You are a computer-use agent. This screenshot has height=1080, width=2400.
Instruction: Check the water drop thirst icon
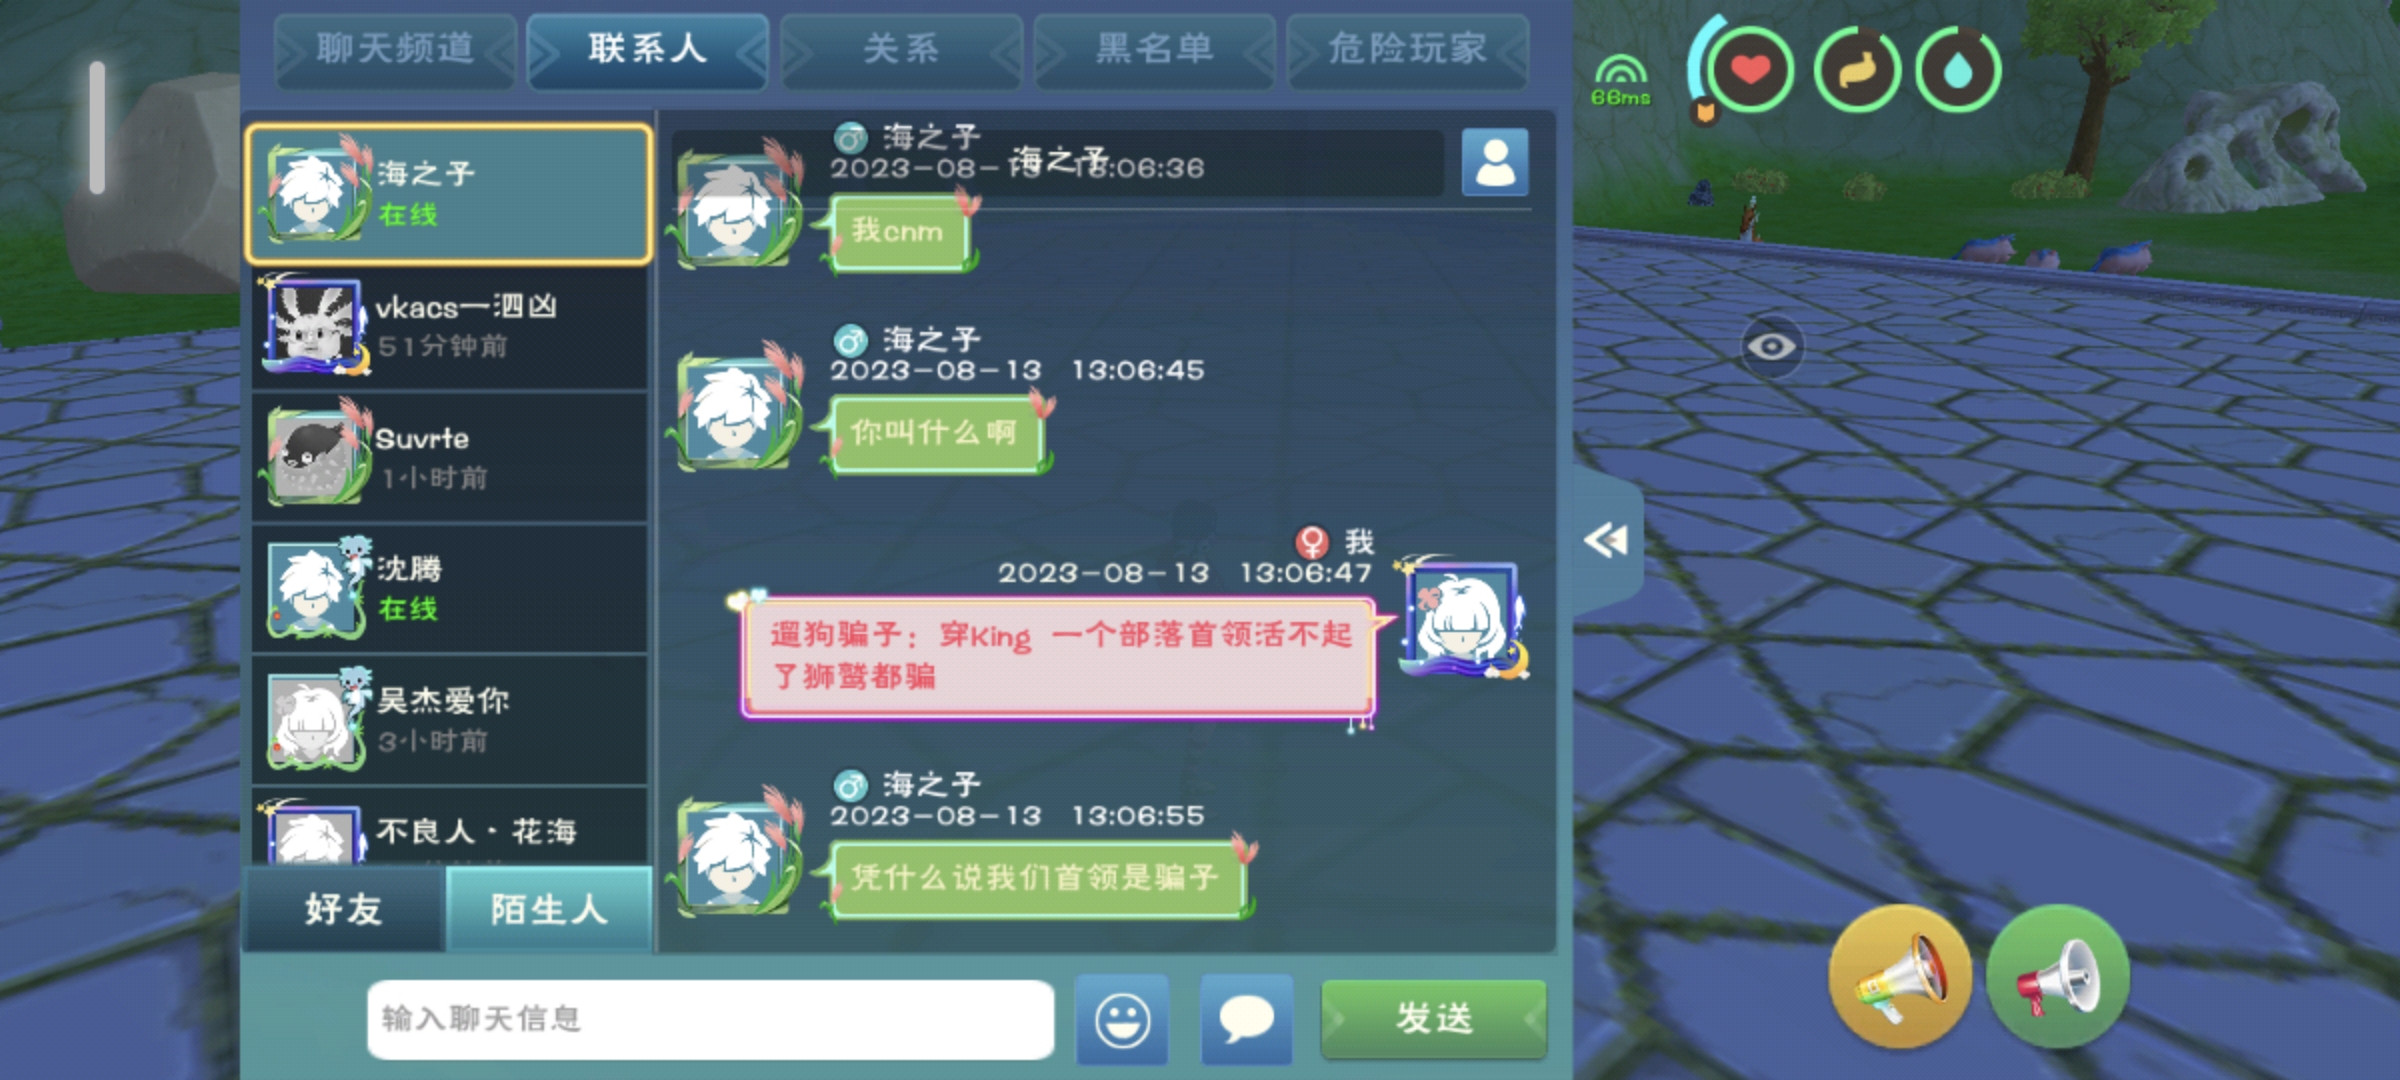[1958, 70]
